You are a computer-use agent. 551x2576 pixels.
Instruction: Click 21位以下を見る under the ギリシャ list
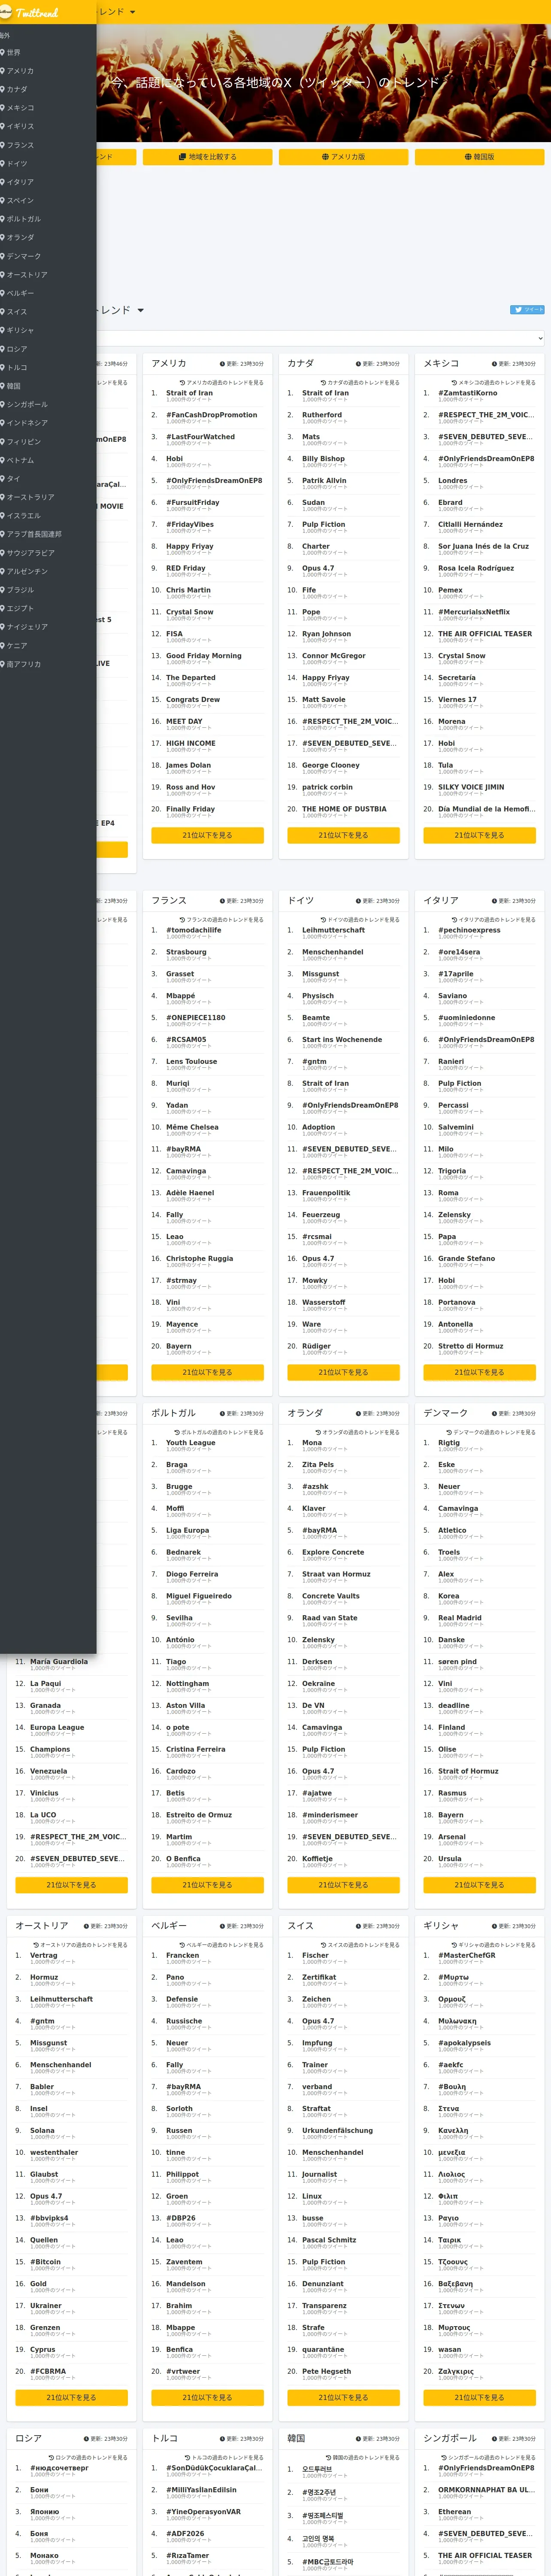479,2397
